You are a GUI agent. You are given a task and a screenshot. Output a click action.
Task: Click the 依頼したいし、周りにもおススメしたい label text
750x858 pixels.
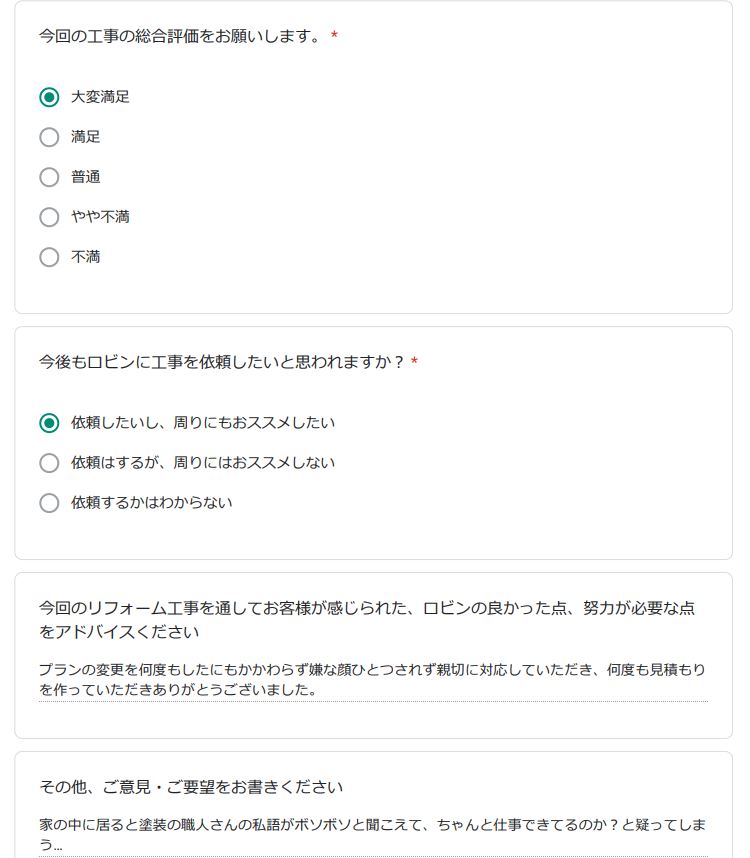(x=203, y=423)
